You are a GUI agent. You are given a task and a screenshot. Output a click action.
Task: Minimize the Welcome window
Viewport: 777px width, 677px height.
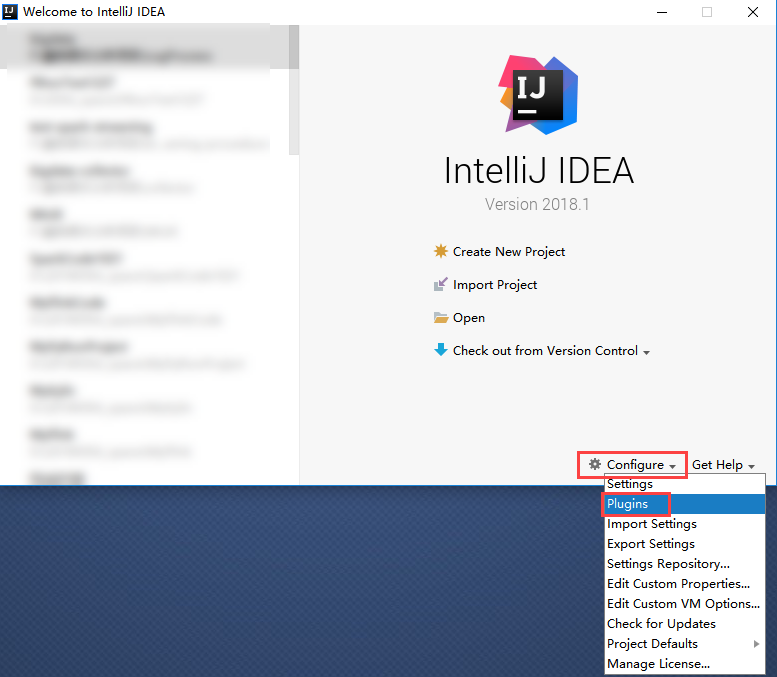pos(662,12)
